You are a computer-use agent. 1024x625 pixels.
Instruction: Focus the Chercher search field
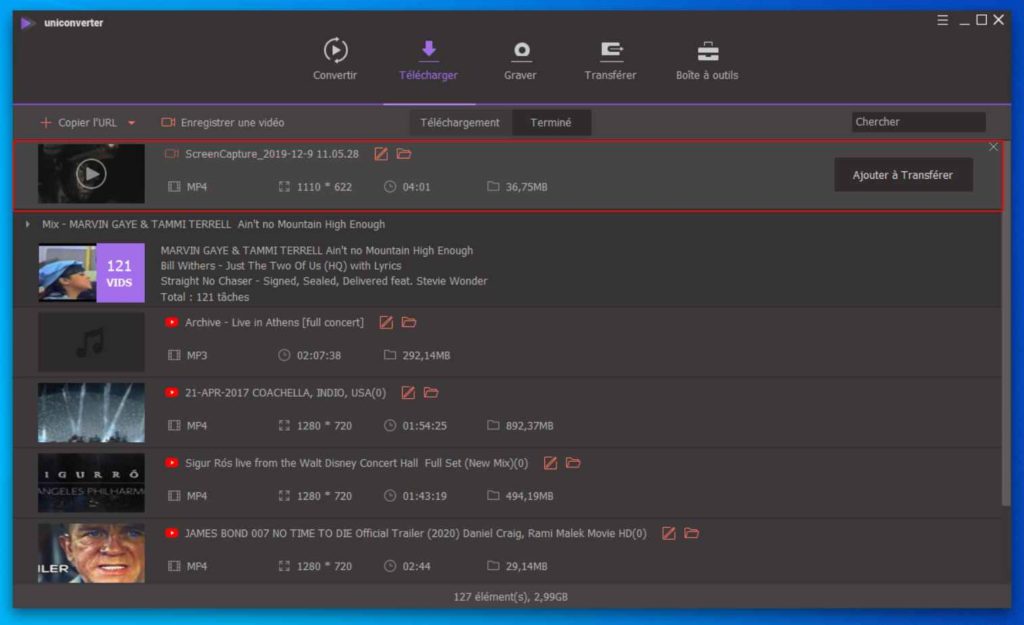coord(918,121)
